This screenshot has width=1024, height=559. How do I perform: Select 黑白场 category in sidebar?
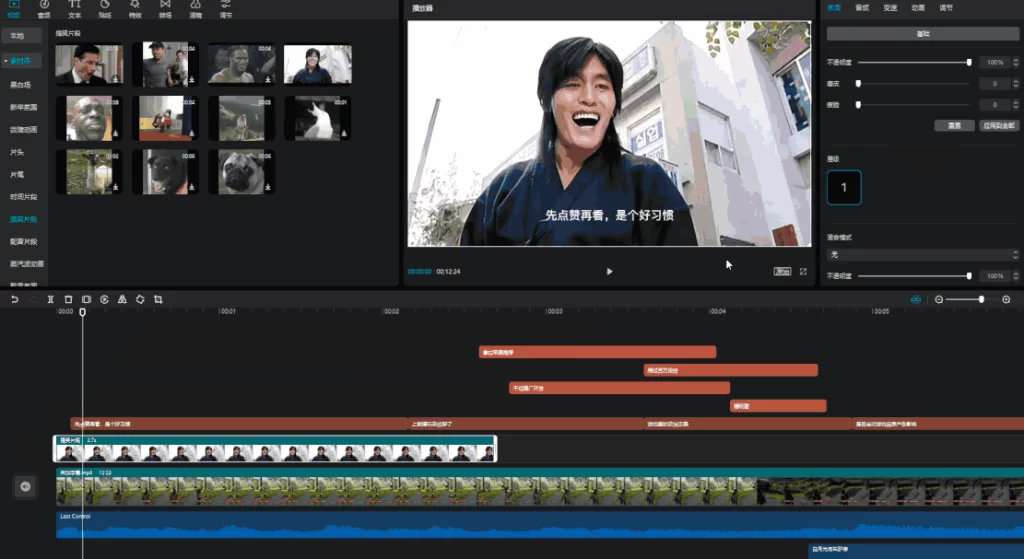(20, 85)
